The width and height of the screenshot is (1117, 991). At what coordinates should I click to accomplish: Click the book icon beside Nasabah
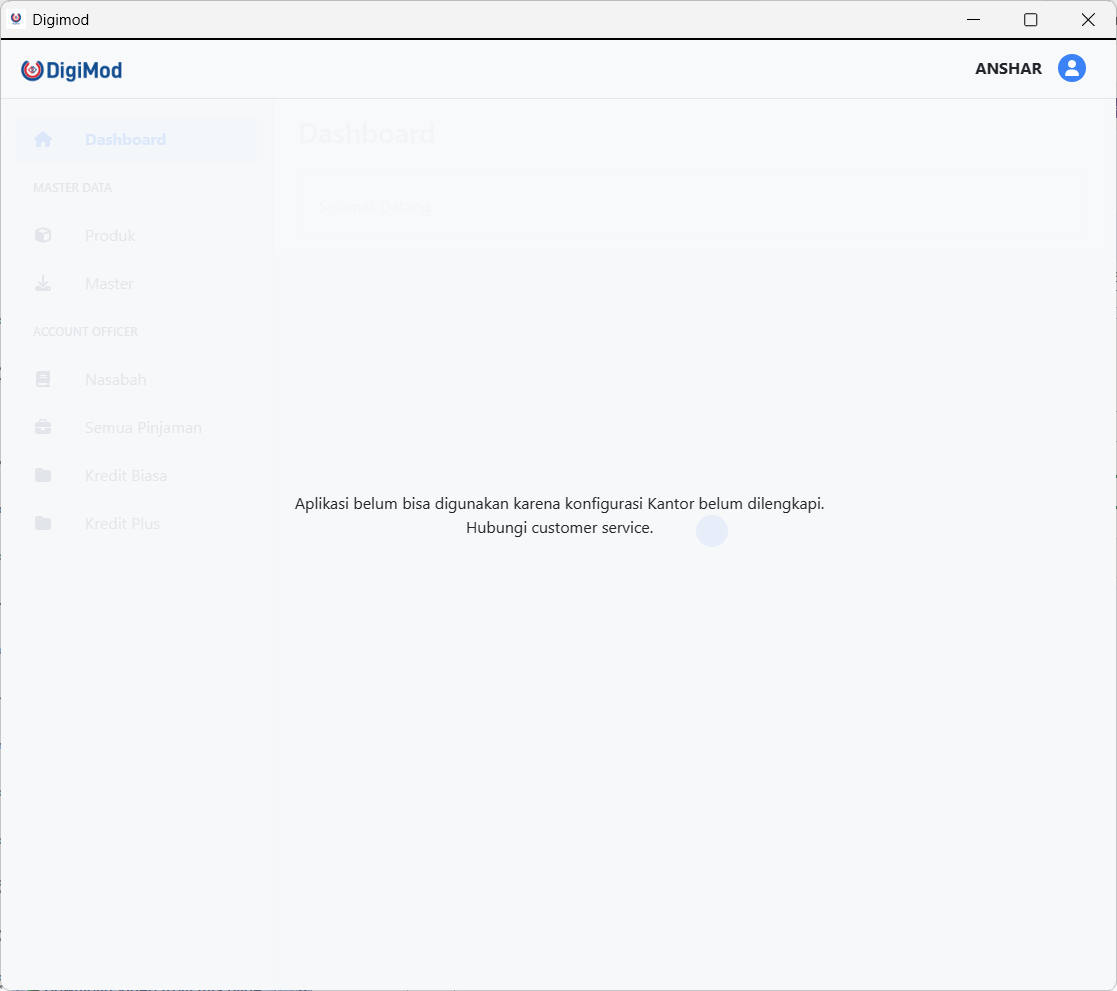43,380
